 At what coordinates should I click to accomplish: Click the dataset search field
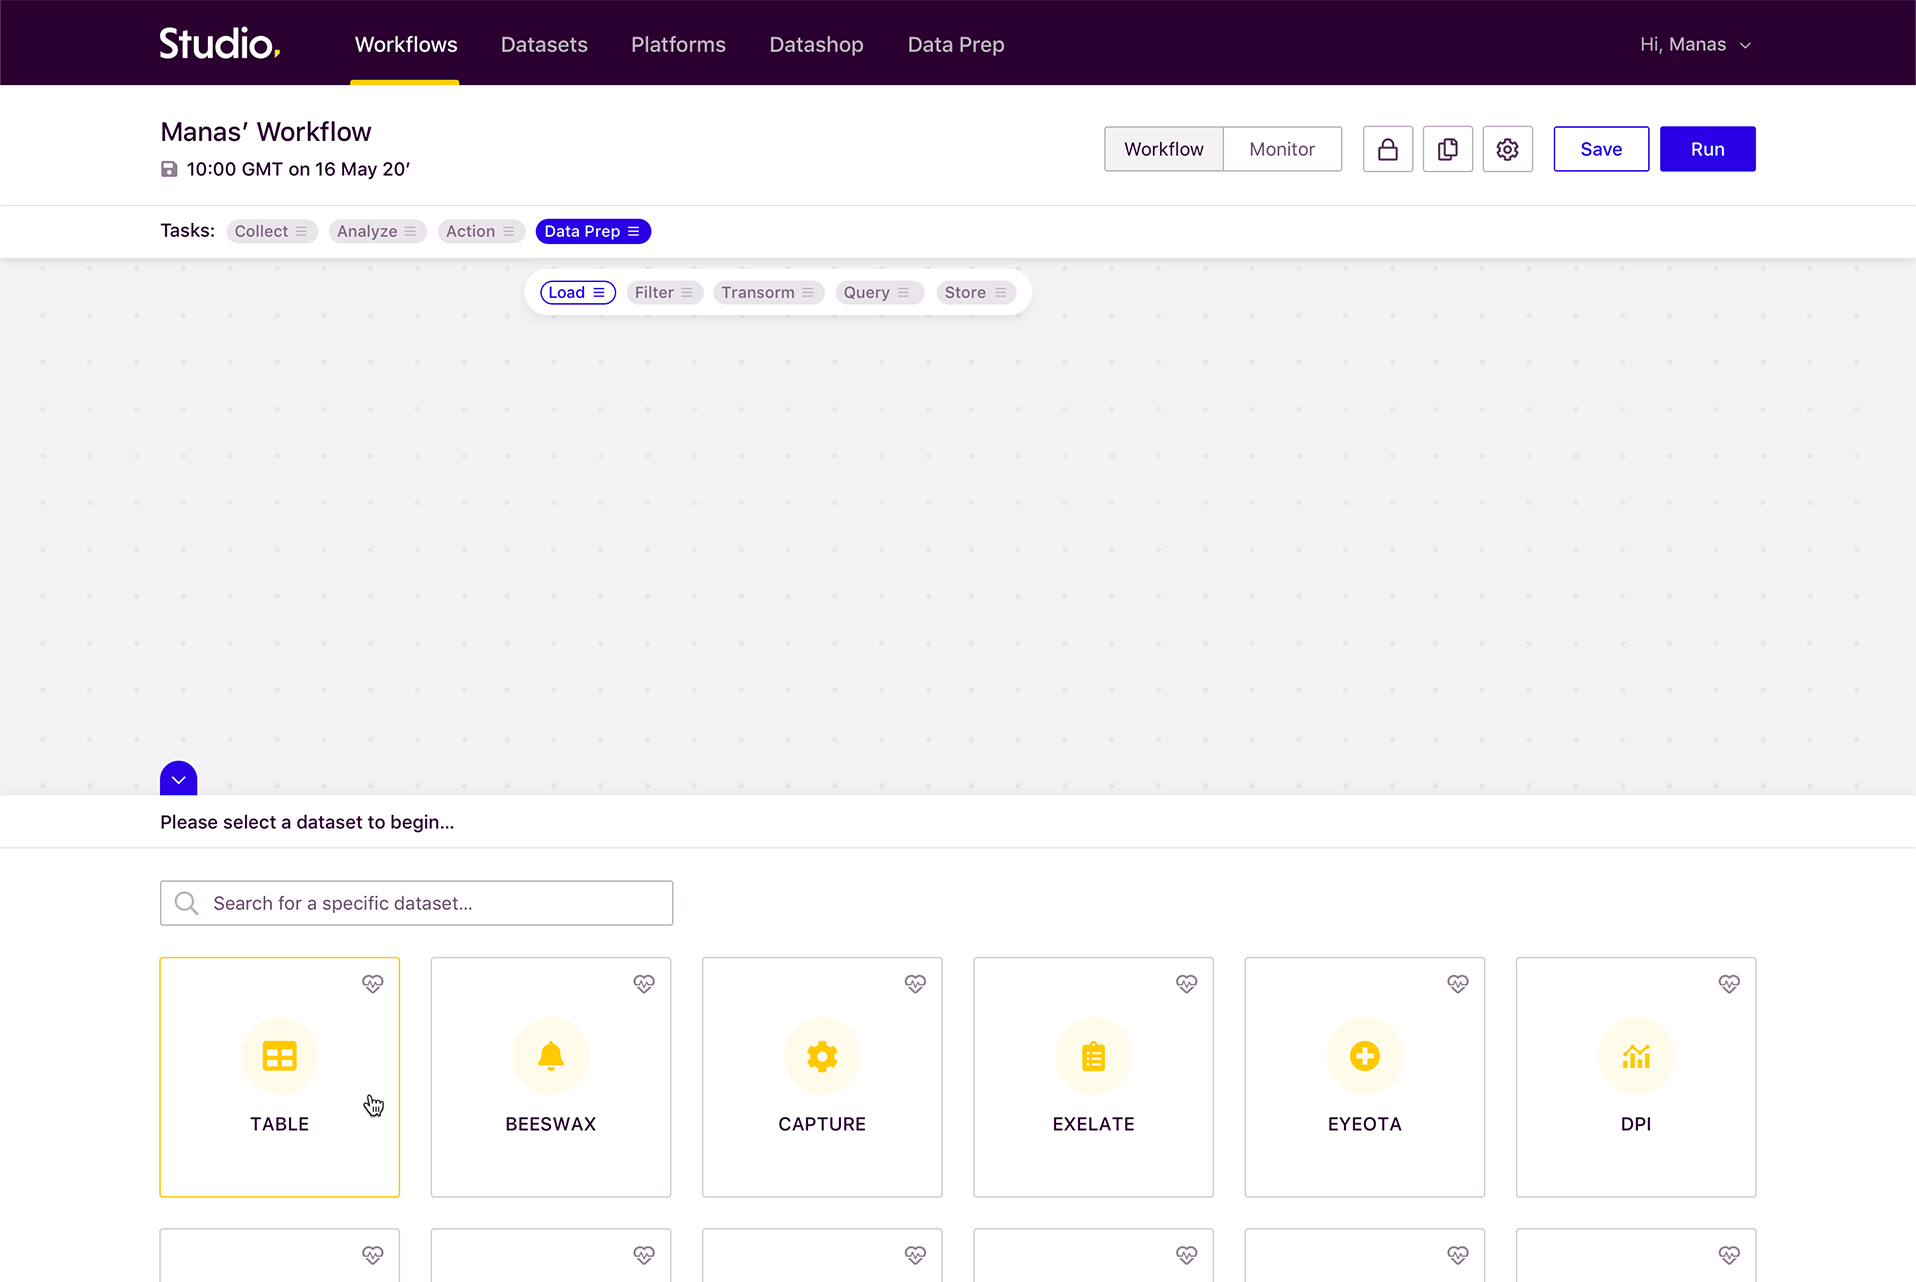click(416, 903)
